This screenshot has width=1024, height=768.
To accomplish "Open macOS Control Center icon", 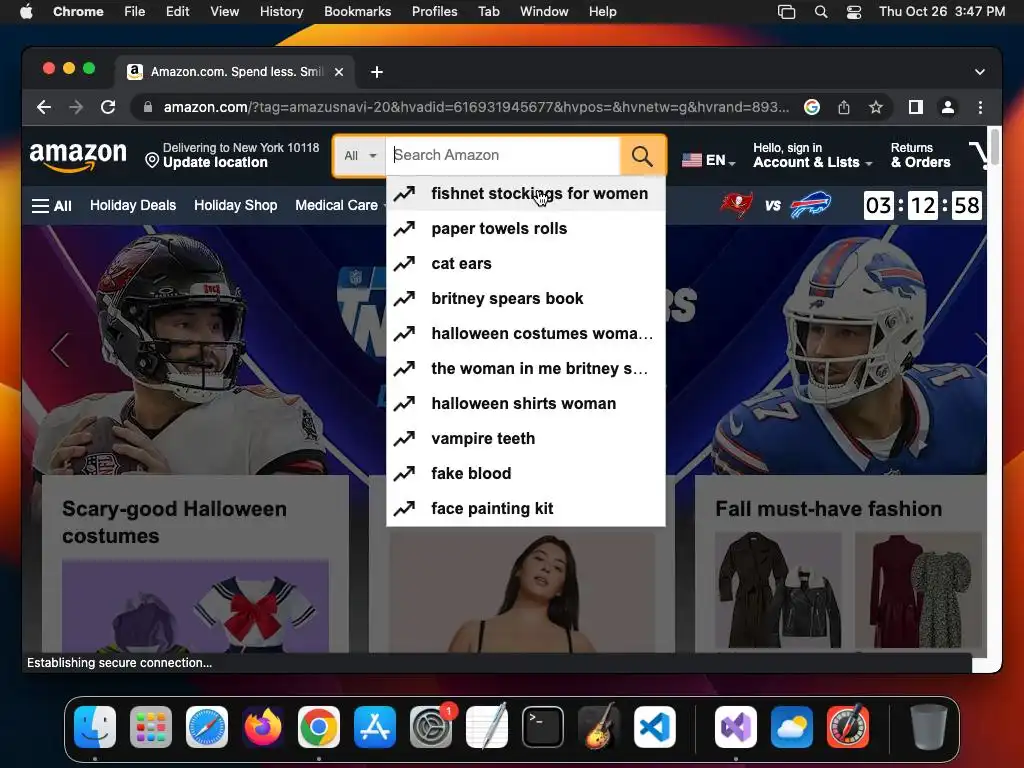I will click(854, 12).
